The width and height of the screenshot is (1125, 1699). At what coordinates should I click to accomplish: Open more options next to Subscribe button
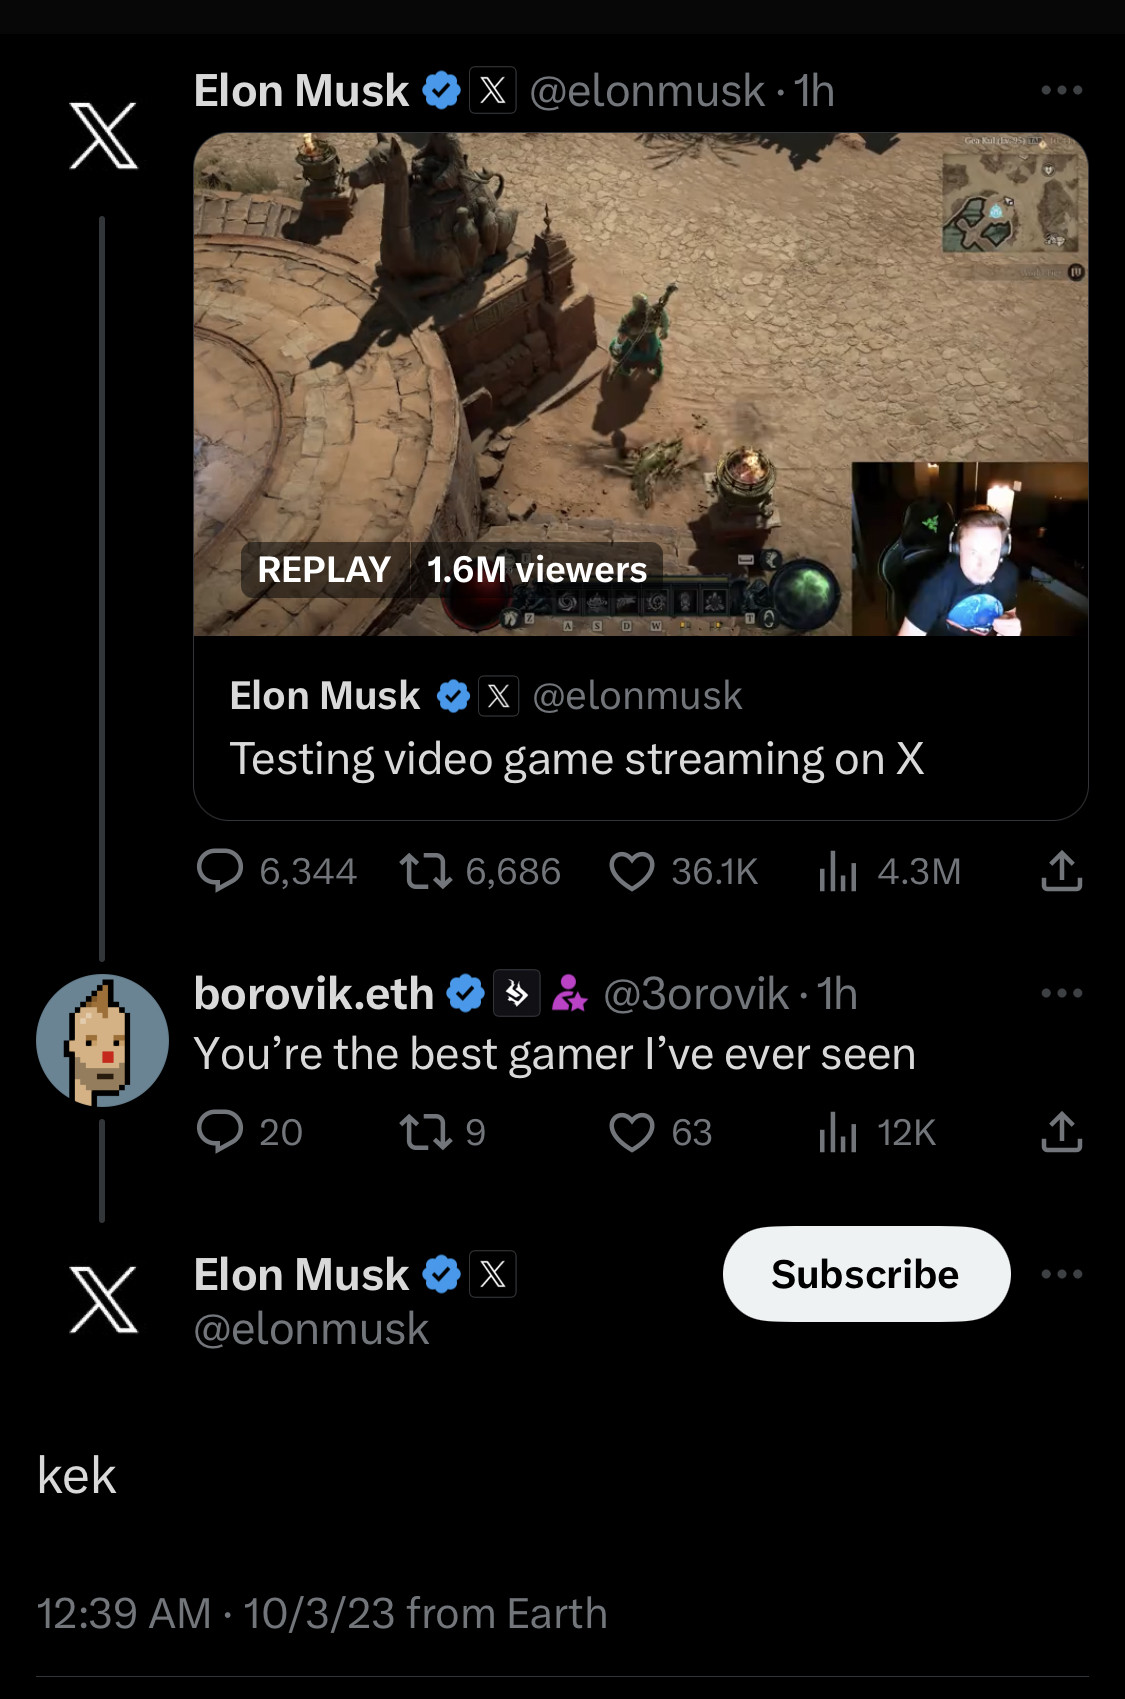click(x=1061, y=1274)
